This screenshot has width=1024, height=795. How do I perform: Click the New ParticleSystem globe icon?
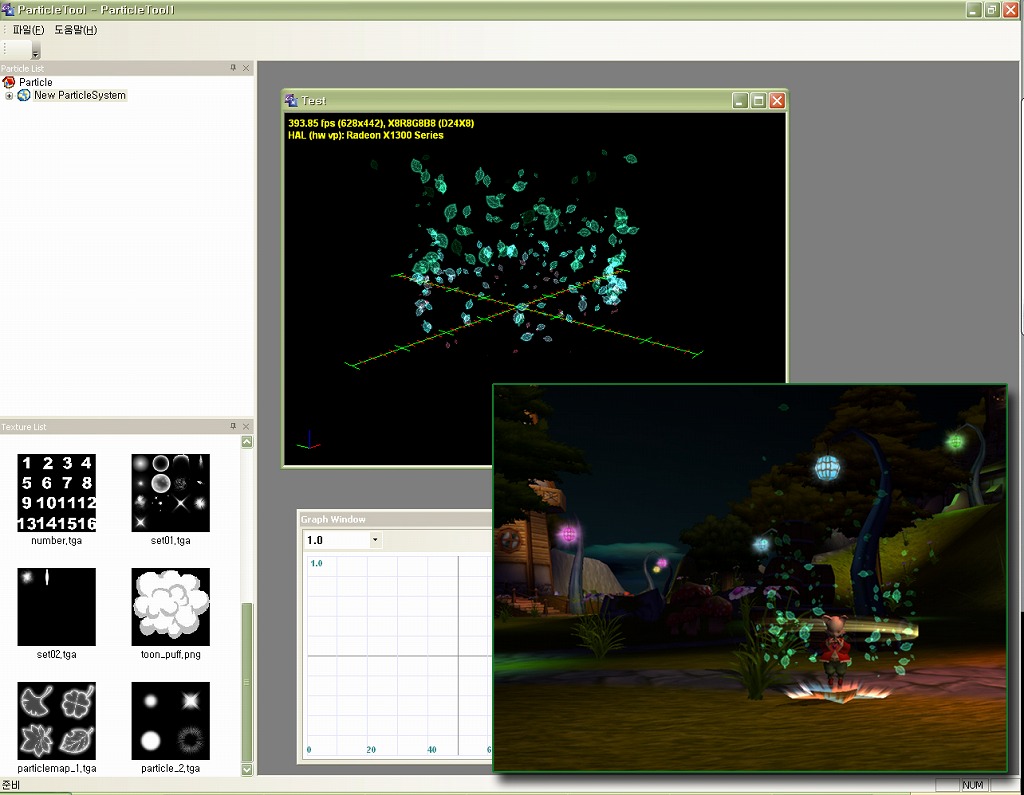click(24, 96)
